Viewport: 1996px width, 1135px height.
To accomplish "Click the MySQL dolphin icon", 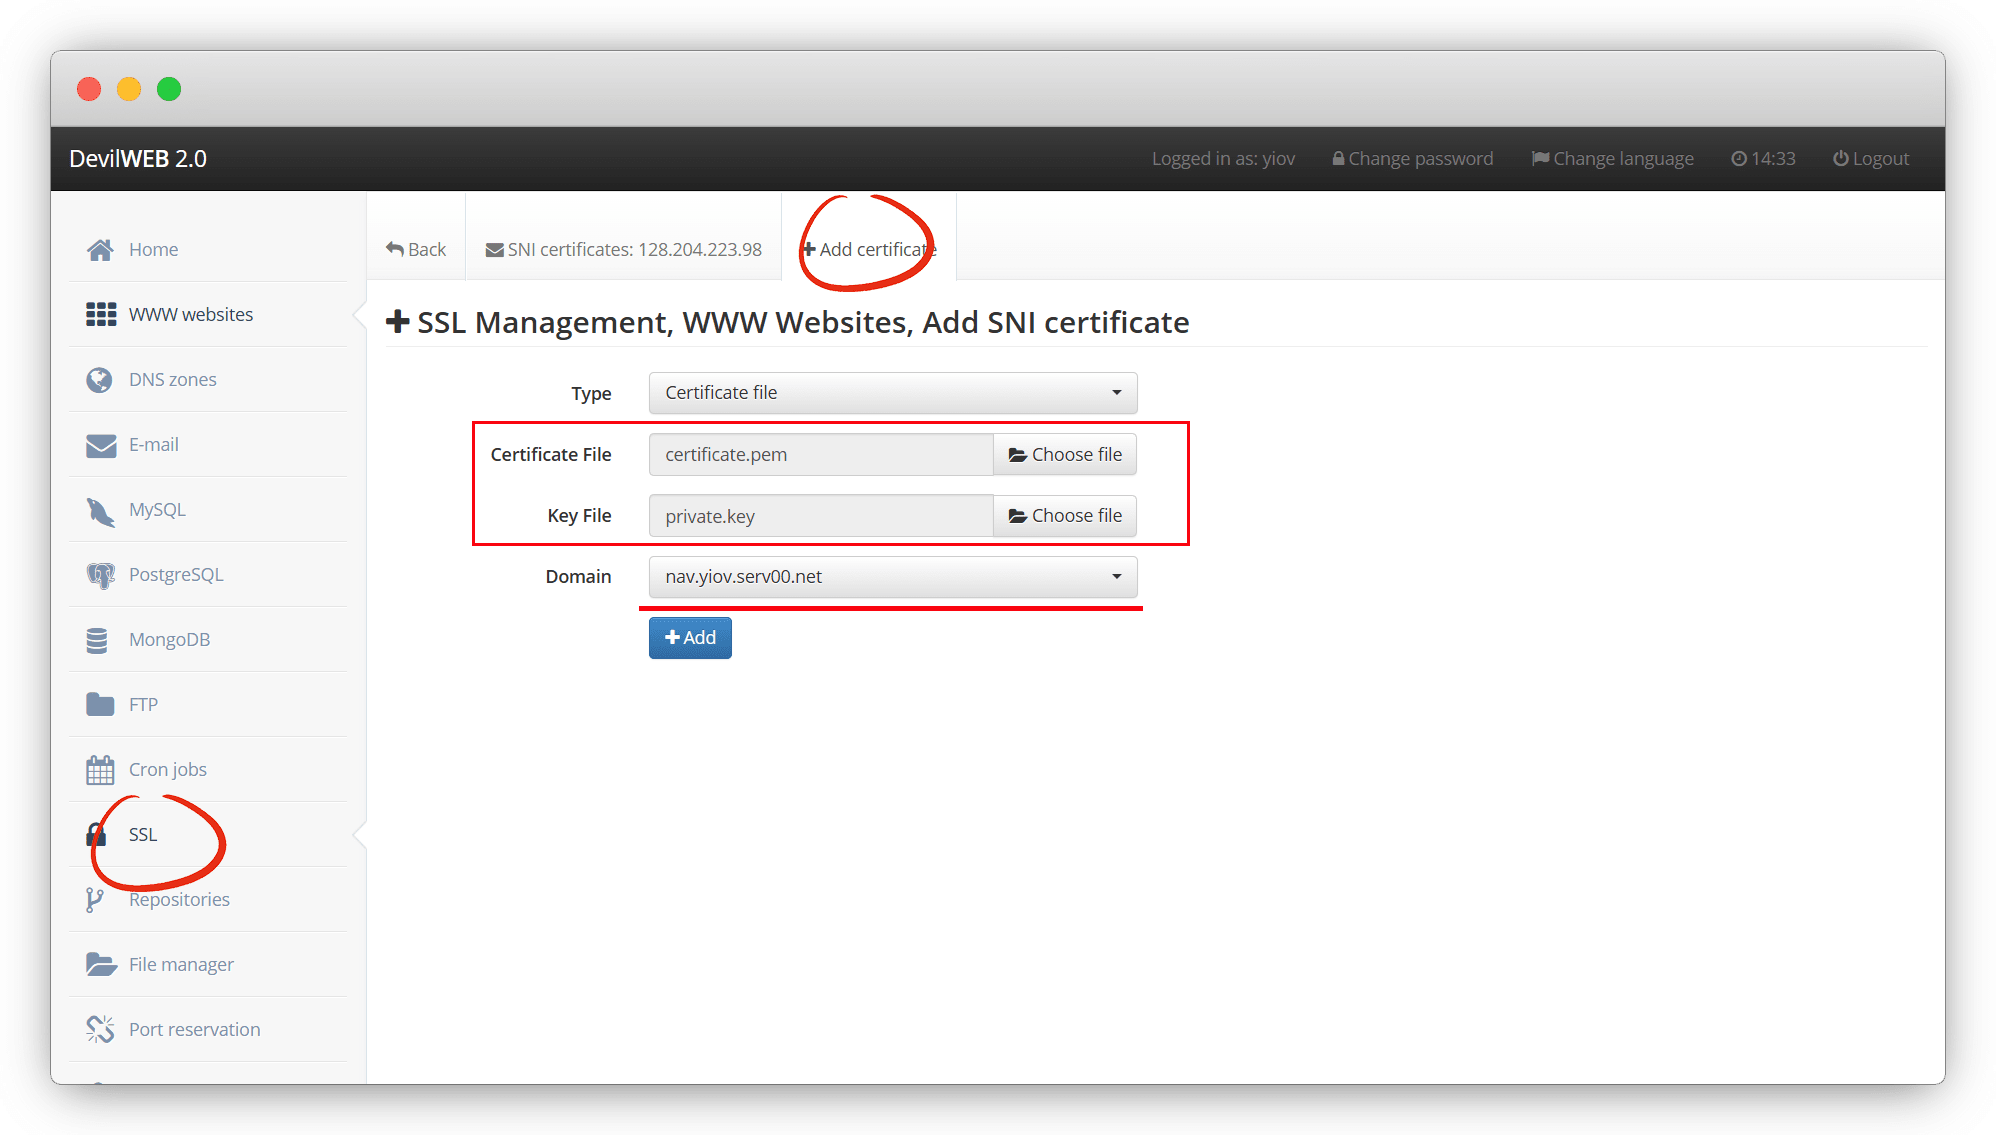I will [100, 511].
